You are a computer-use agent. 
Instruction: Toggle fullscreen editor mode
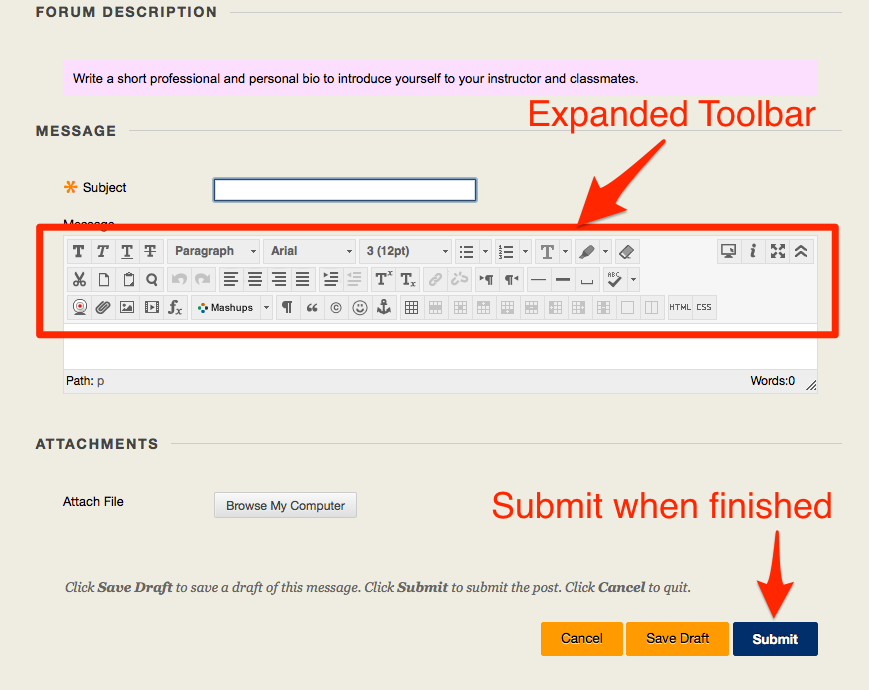click(x=778, y=252)
